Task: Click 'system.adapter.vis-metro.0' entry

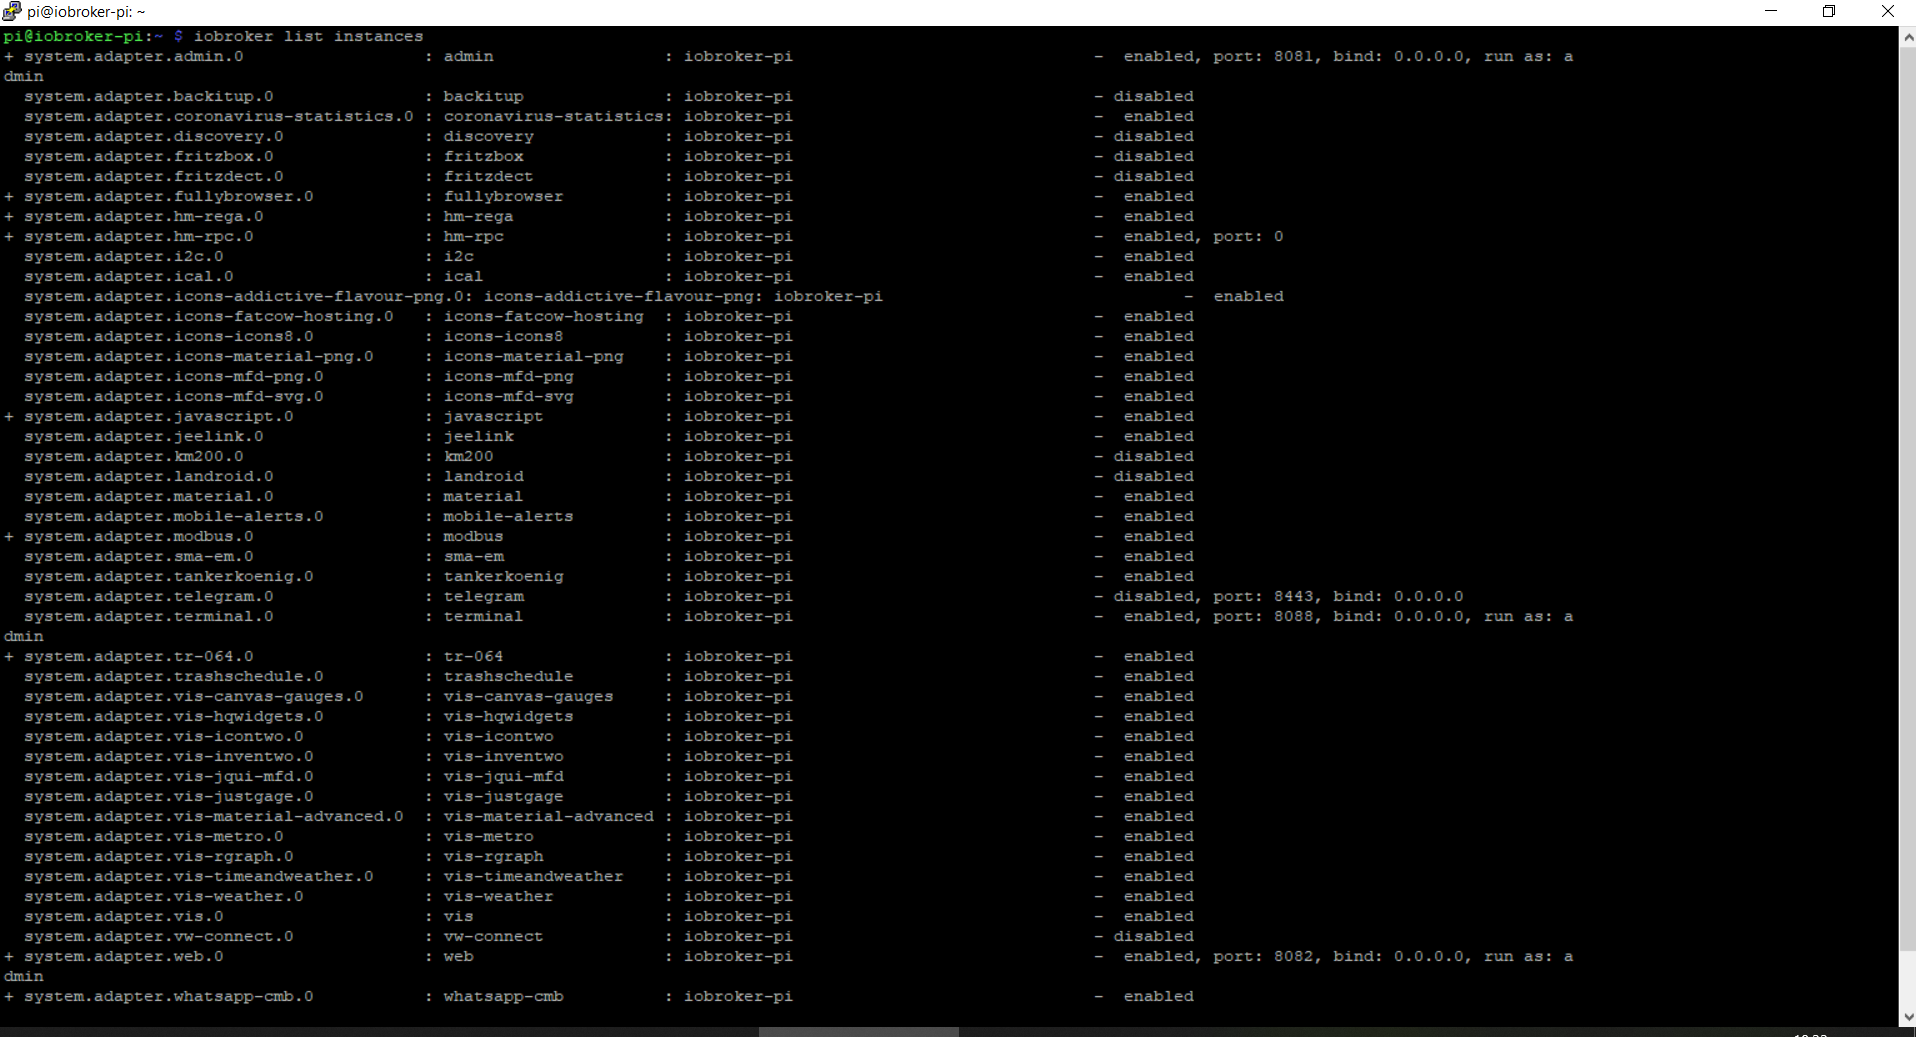Action: [x=154, y=837]
